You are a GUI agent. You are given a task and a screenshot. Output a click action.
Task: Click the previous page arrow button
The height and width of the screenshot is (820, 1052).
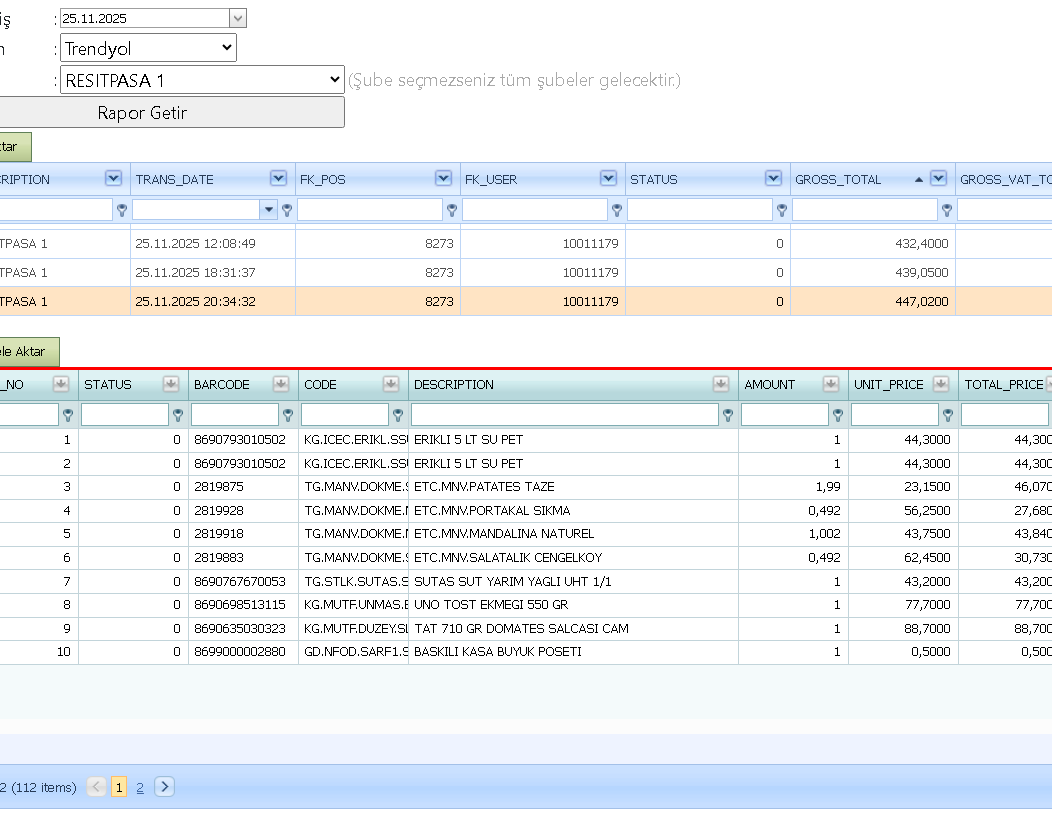click(97, 786)
